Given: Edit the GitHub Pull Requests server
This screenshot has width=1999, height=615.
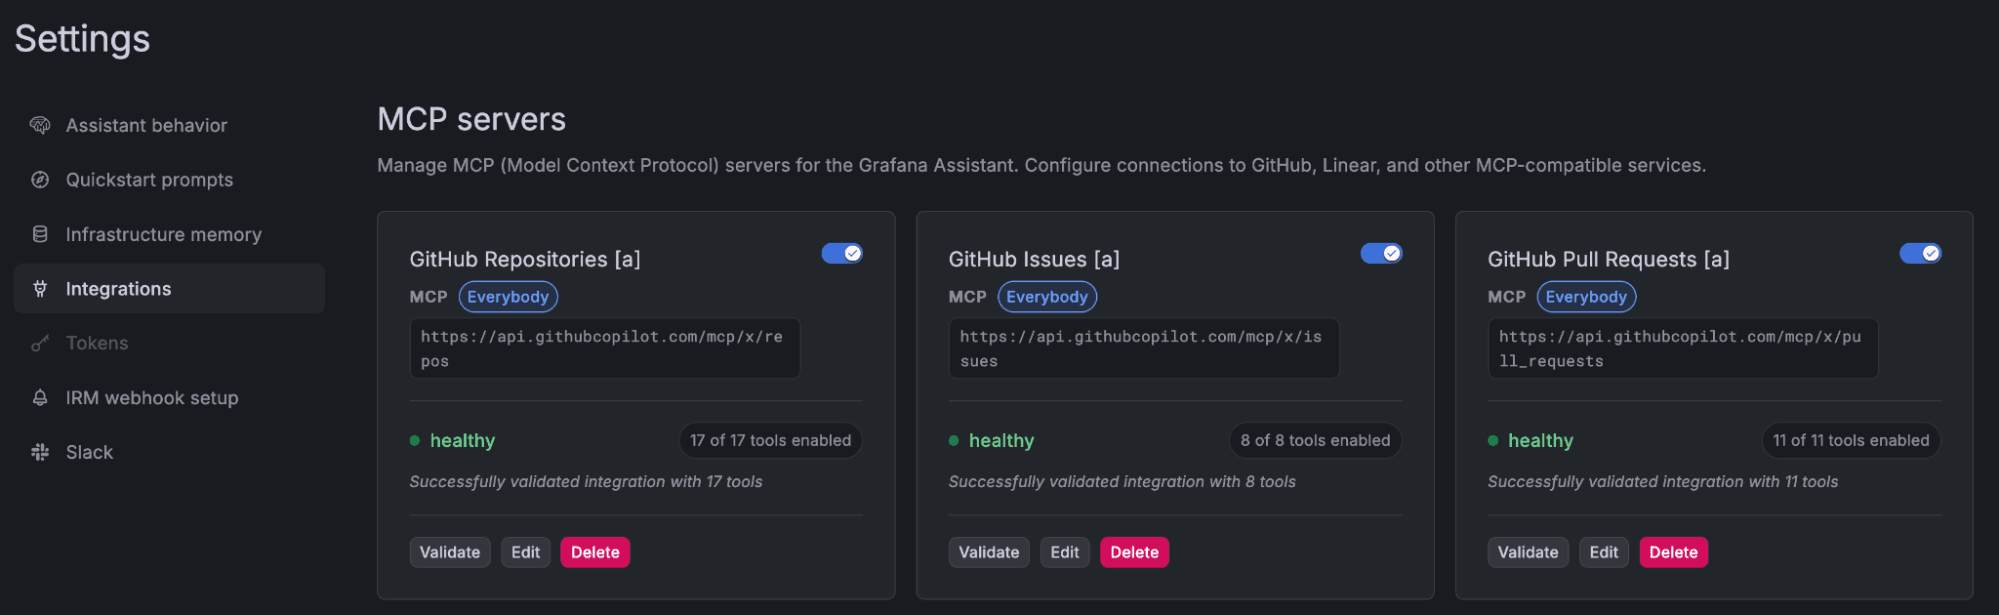Looking at the screenshot, I should (x=1604, y=552).
